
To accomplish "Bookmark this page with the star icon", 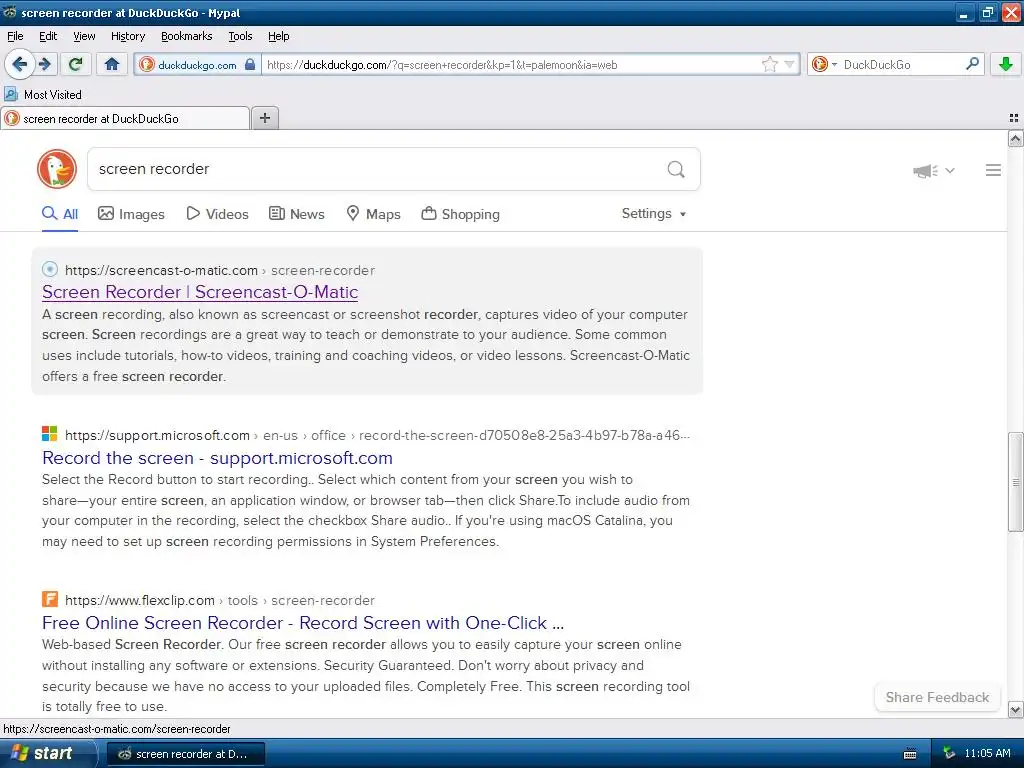I will 769,64.
